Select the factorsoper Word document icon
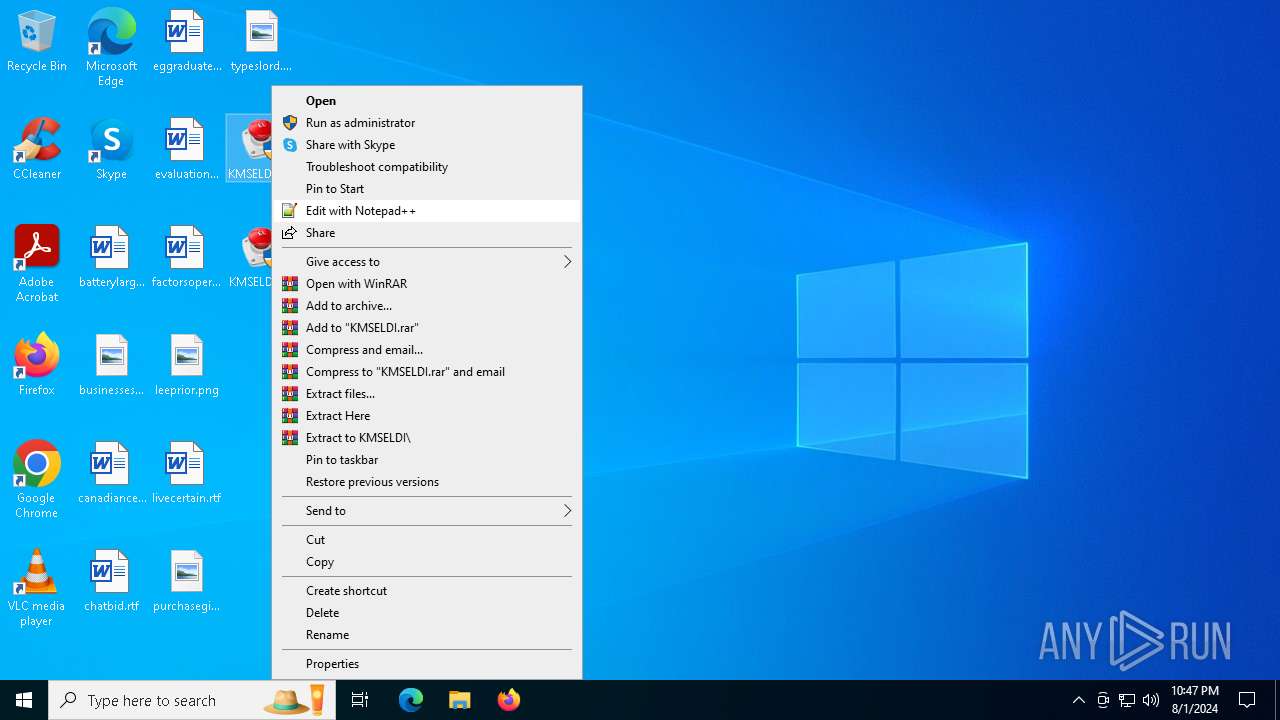This screenshot has width=1280, height=720. tap(186, 258)
